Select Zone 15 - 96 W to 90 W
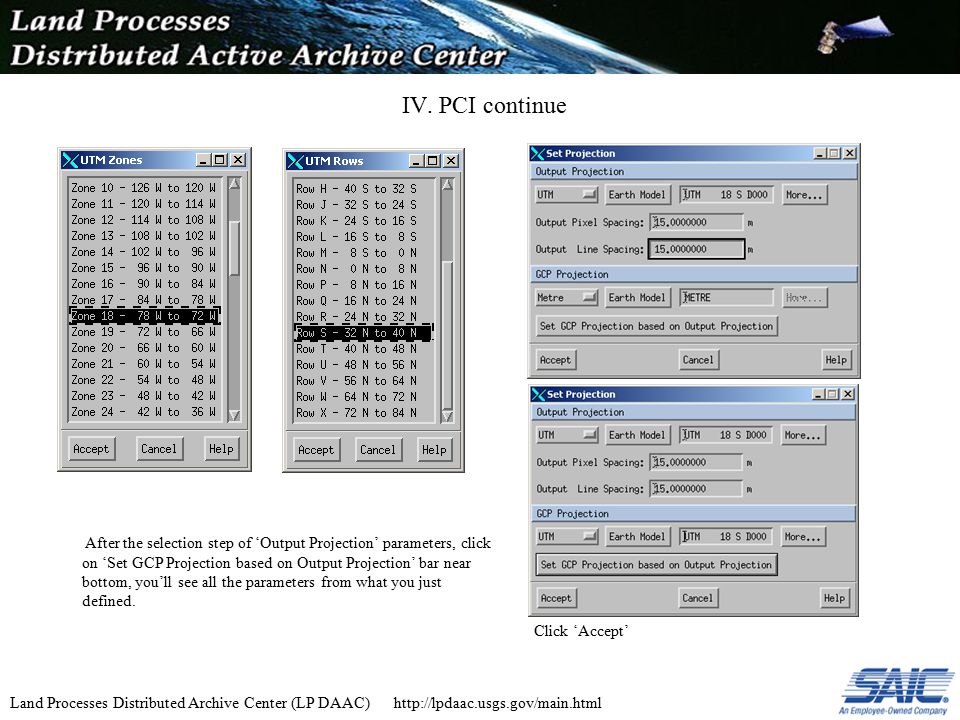Screen dimensions: 960x720 (x=144, y=268)
